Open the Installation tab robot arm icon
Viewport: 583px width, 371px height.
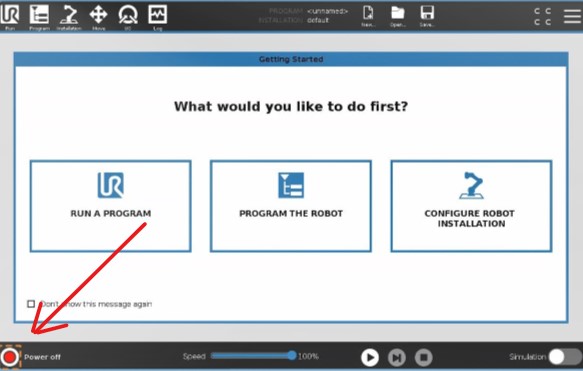coord(69,17)
